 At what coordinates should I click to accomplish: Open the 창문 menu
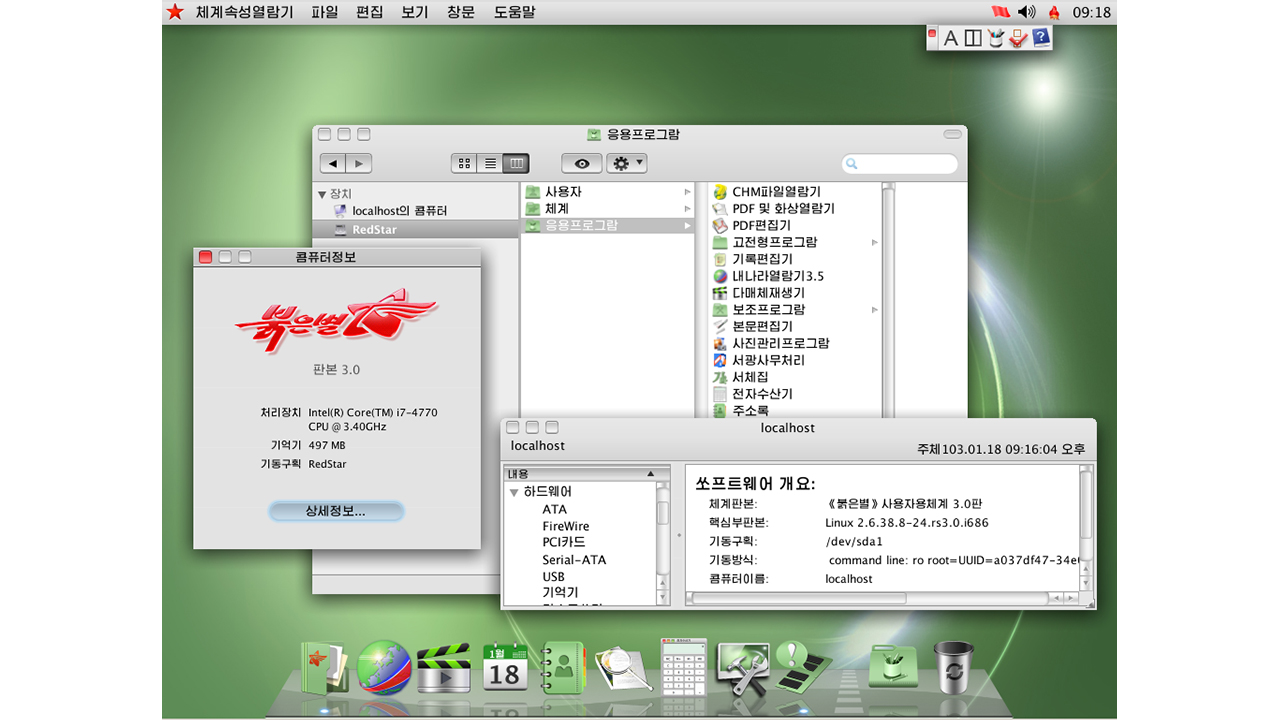pos(461,12)
